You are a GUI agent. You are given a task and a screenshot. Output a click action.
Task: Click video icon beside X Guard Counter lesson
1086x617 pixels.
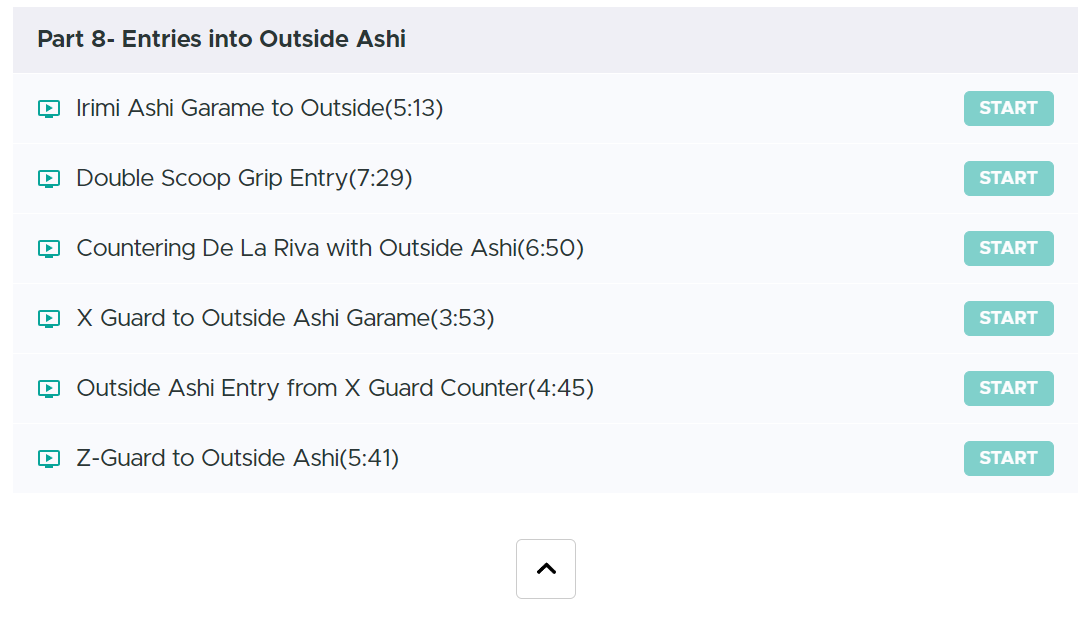point(48,389)
